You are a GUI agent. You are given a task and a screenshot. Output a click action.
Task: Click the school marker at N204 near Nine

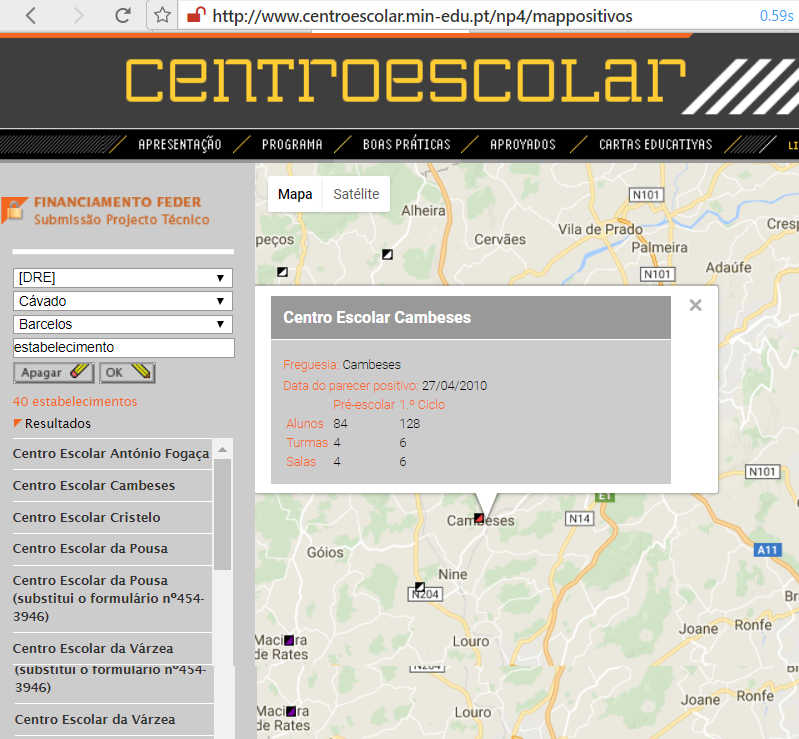(x=420, y=586)
